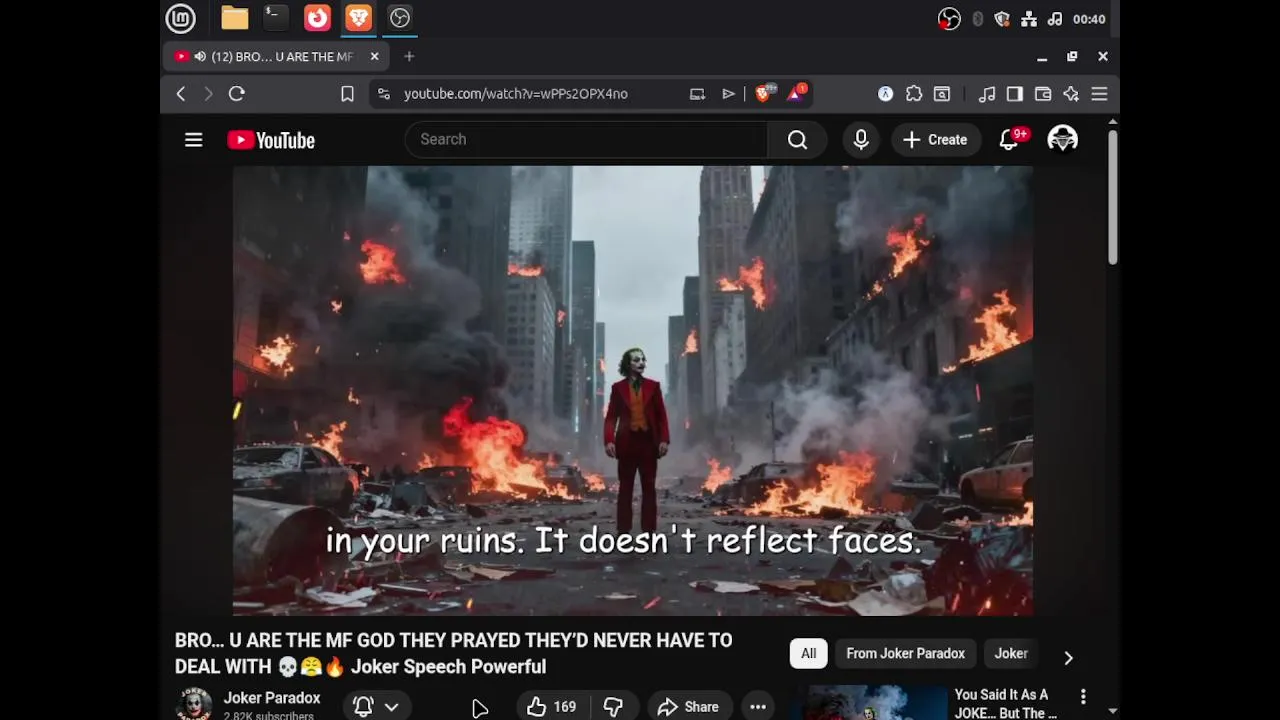Screen dimensions: 1280x720
Task: Toggle the subscription notification bell
Action: point(363,707)
